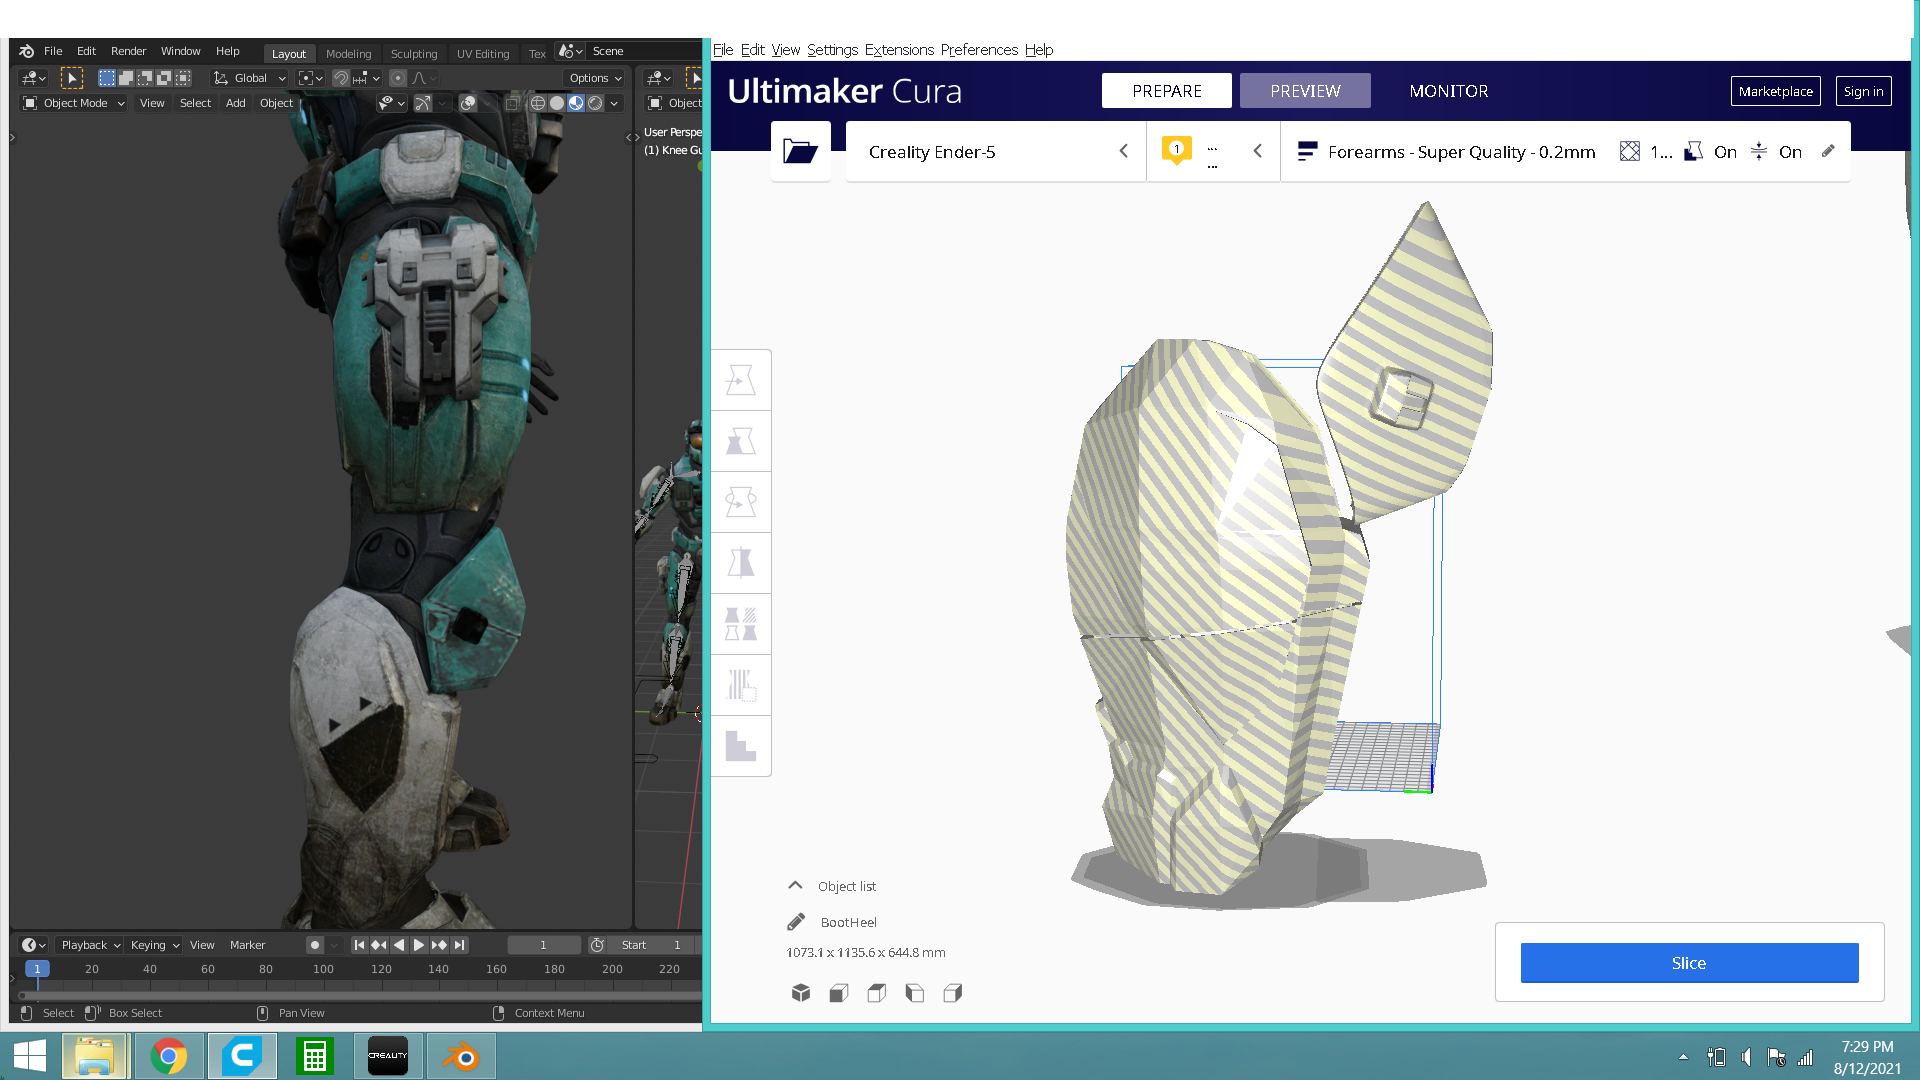The width and height of the screenshot is (1920, 1080).
Task: Toggle the auto keying record button in the timeline
Action: (x=315, y=945)
